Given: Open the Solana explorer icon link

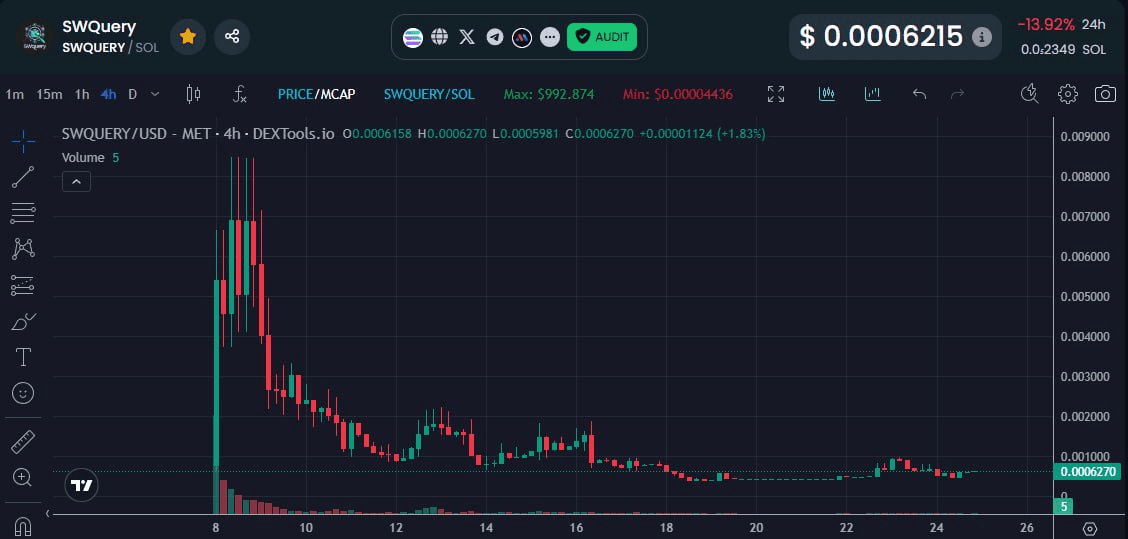Looking at the screenshot, I should point(413,37).
